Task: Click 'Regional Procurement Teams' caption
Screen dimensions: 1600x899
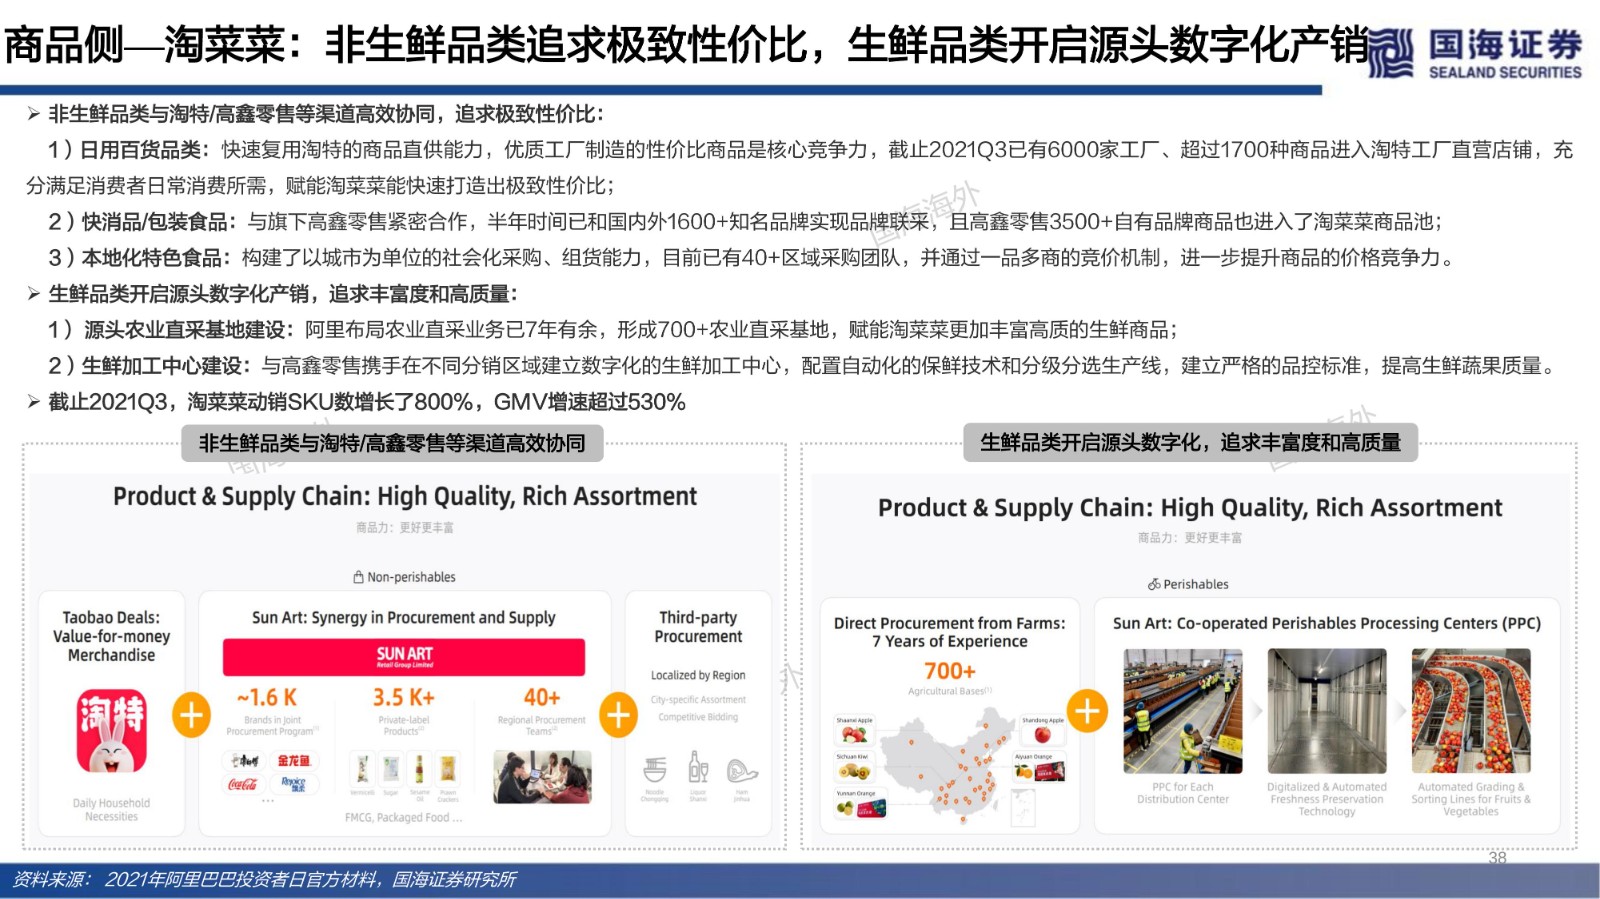Action: click(542, 725)
